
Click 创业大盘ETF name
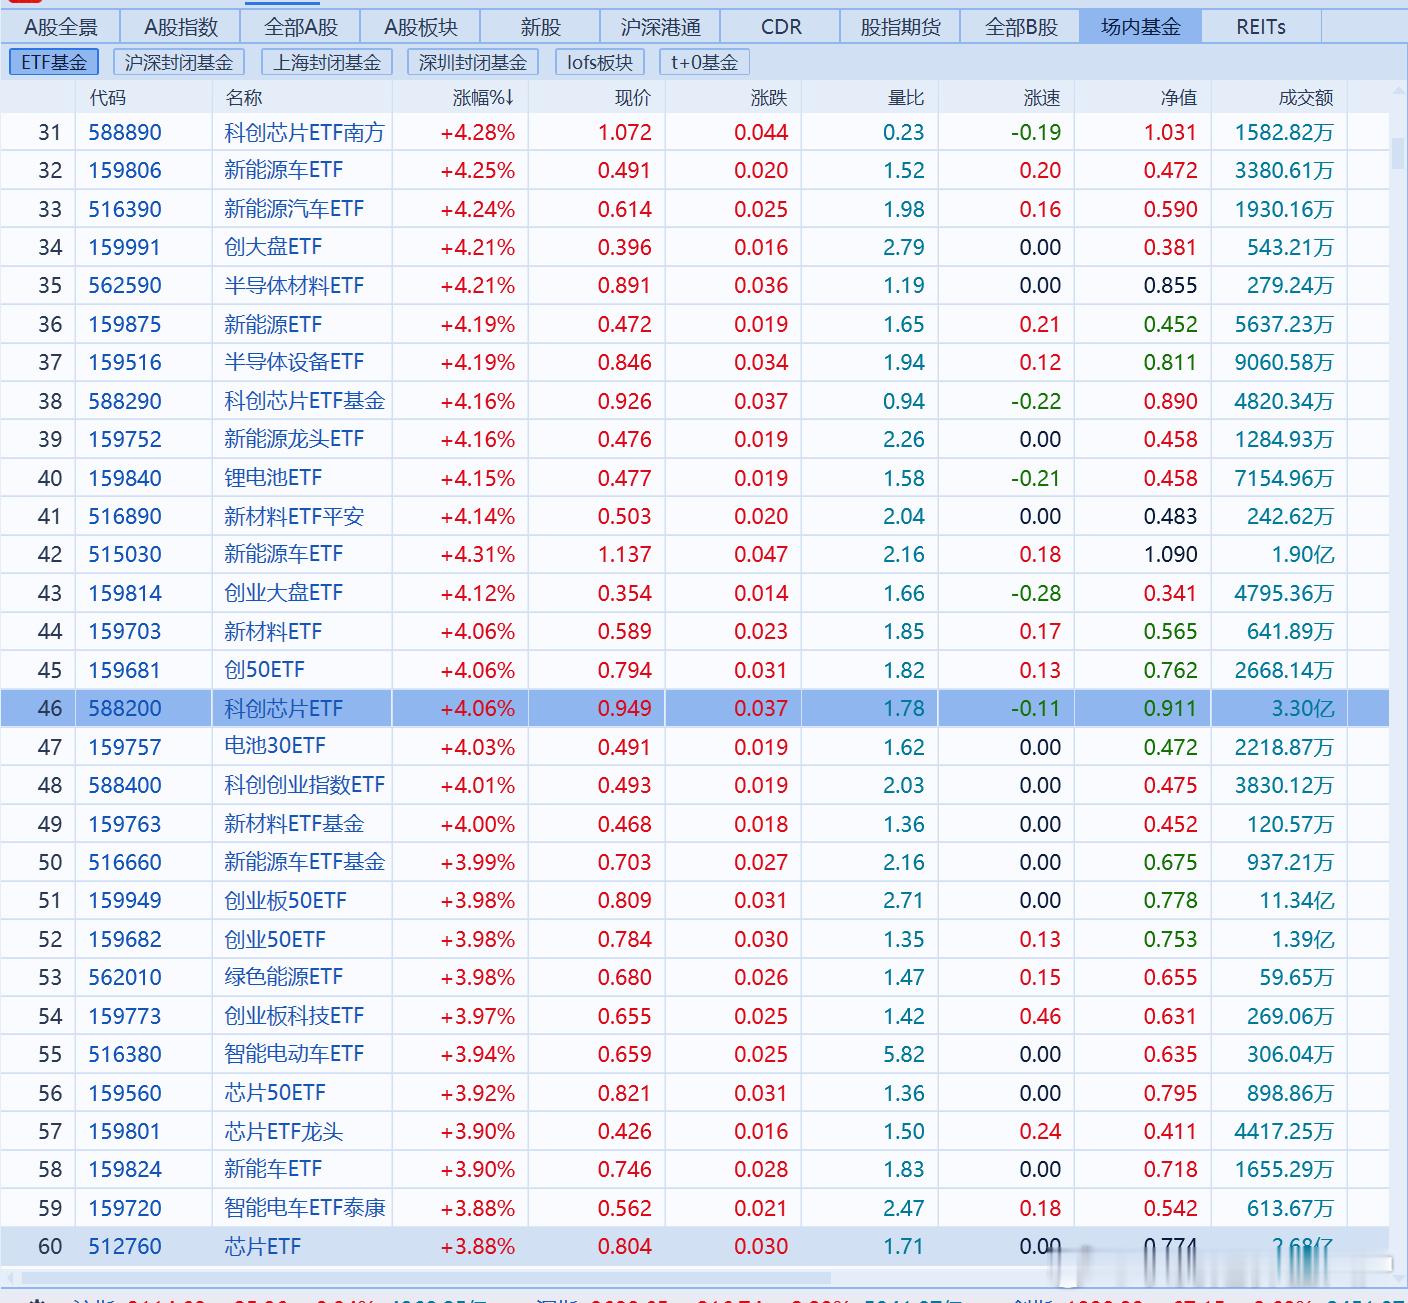284,593
